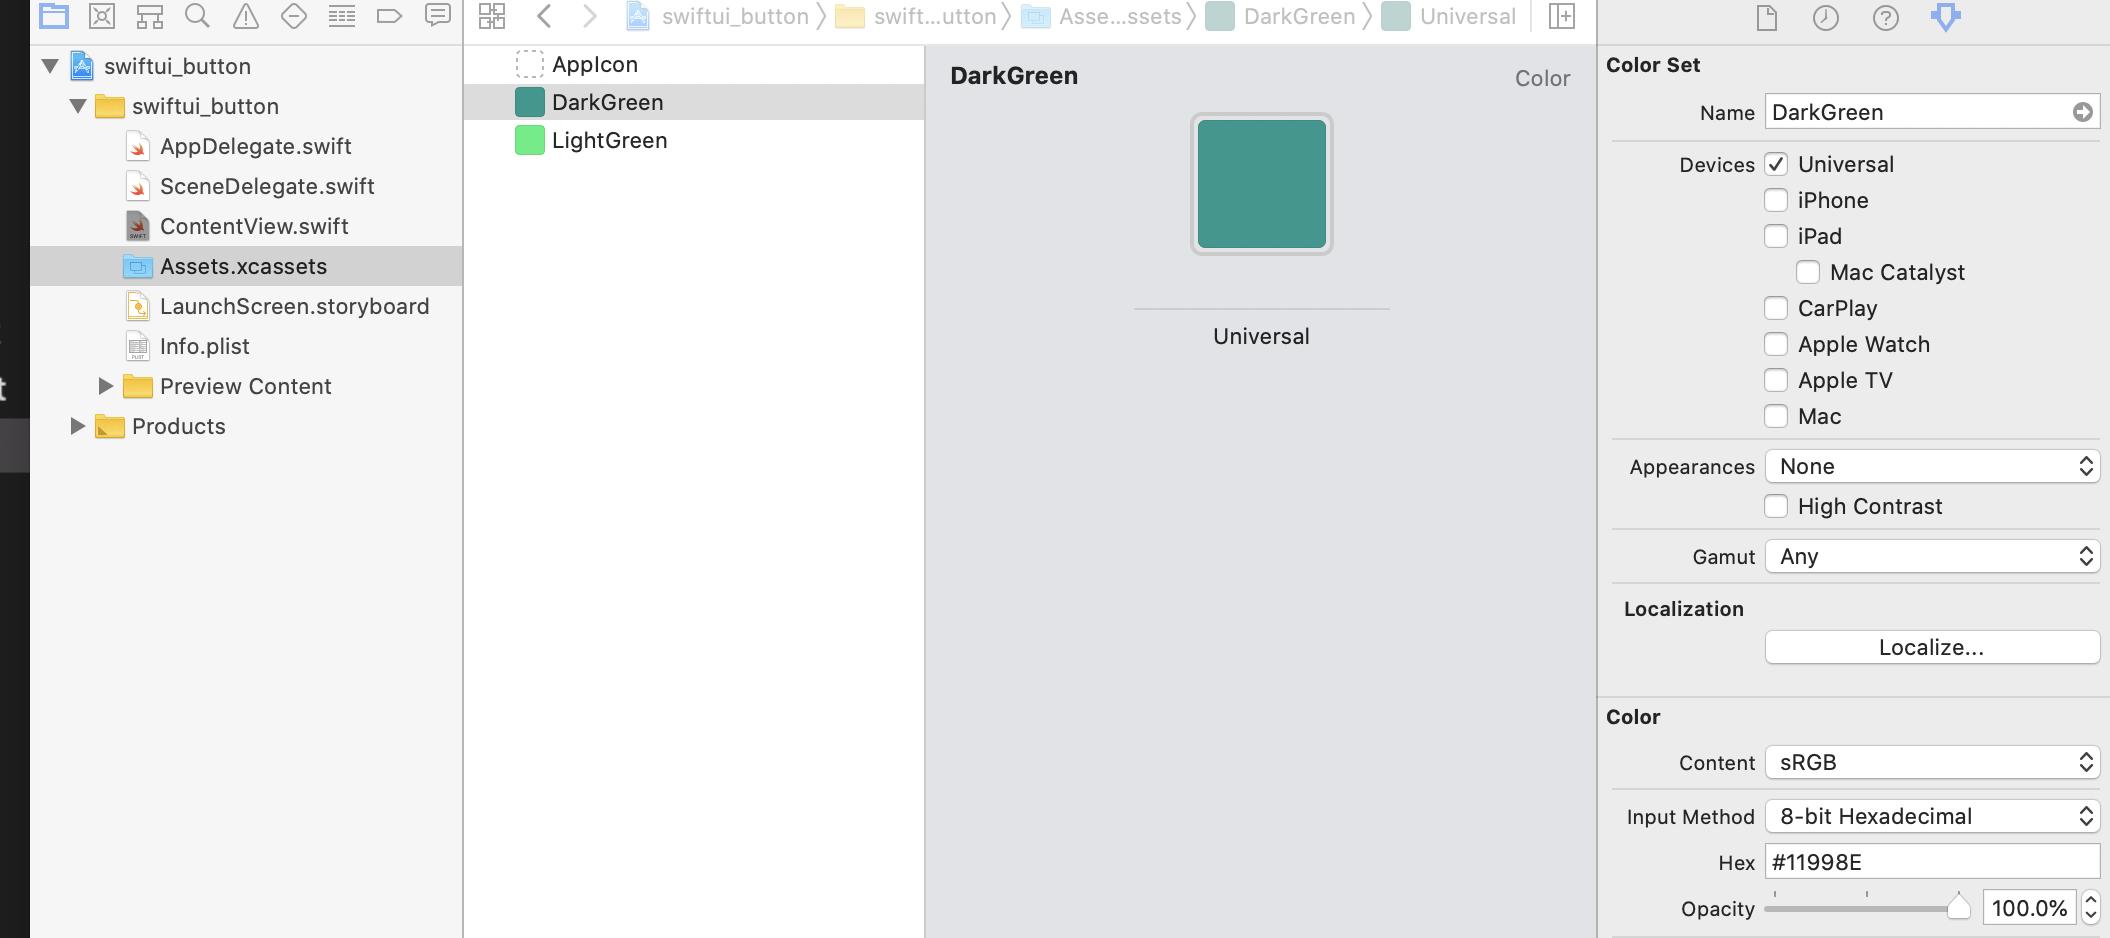Image resolution: width=2110 pixels, height=938 pixels.
Task: Enable the Apple Watch checkbox
Action: tap(1776, 344)
